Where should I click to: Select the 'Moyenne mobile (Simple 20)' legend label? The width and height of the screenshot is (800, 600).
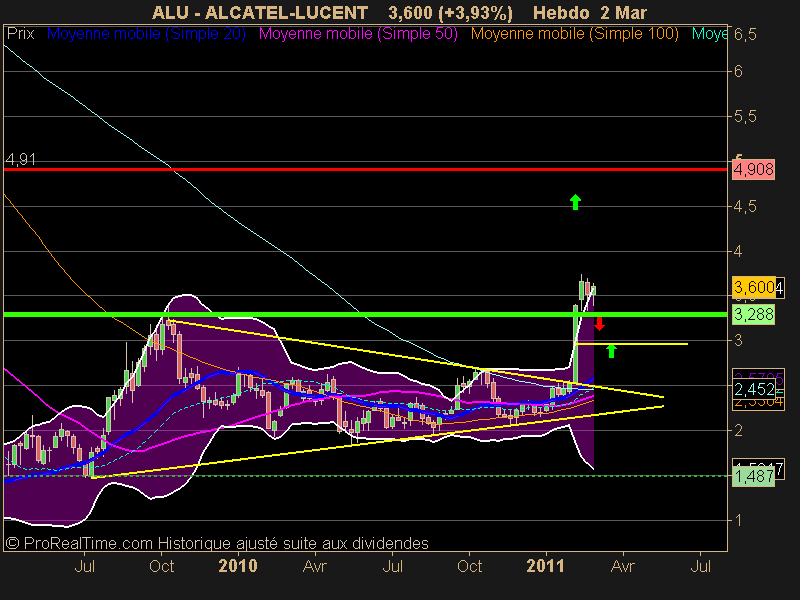coord(146,34)
